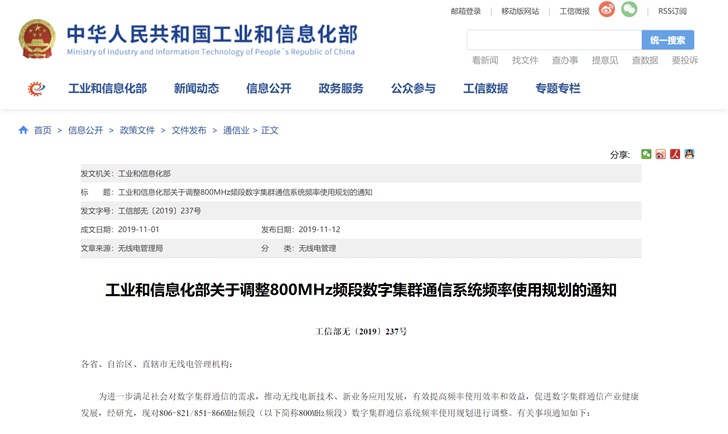Open the green WeChat icon in top bar
The height and width of the screenshot is (434, 728).
coord(629,10)
